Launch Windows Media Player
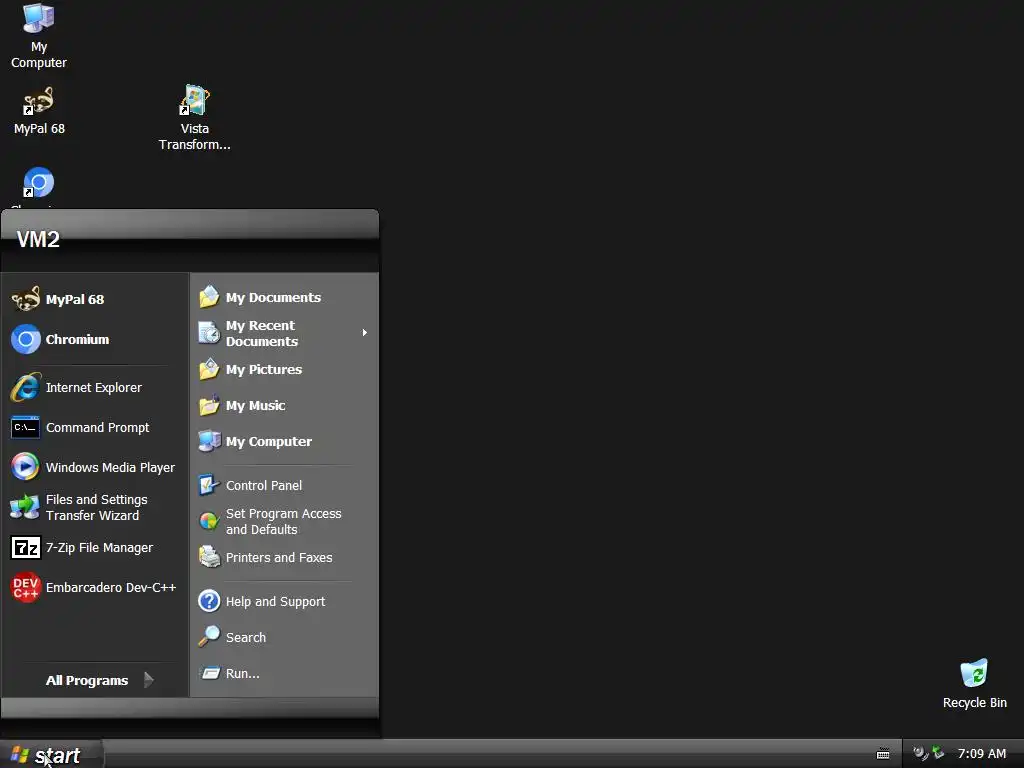This screenshot has width=1024, height=768. tap(95, 468)
